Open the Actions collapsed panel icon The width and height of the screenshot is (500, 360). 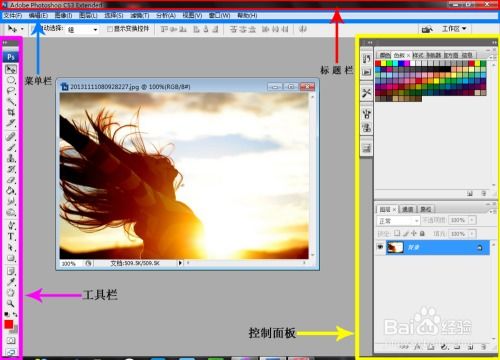[367, 72]
